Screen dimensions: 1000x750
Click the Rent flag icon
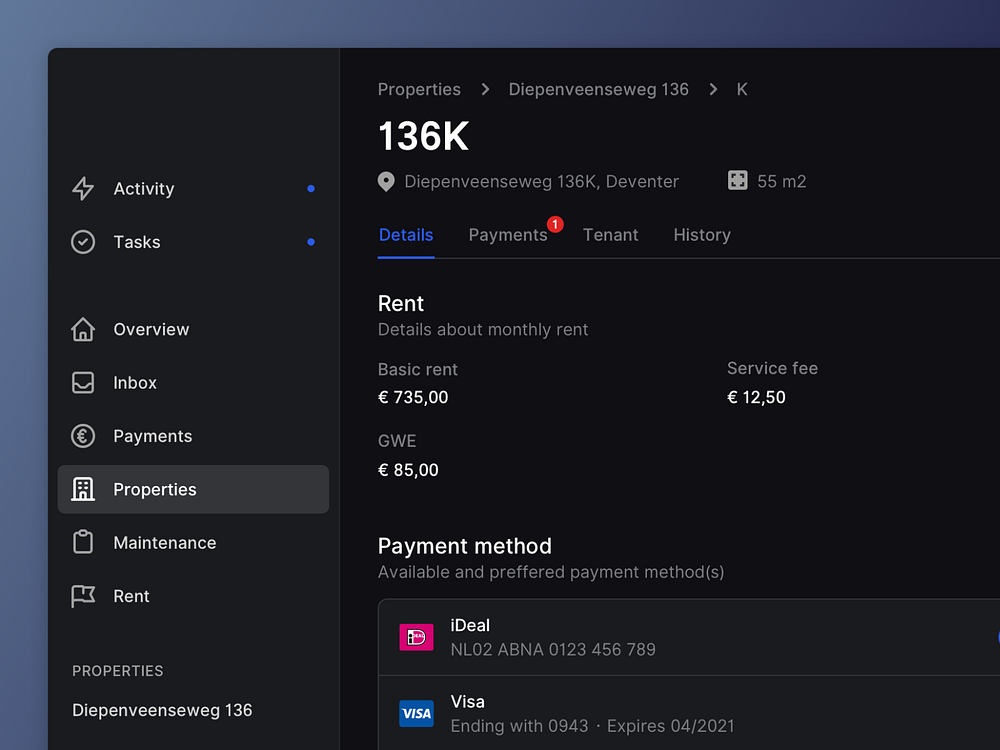(x=83, y=596)
